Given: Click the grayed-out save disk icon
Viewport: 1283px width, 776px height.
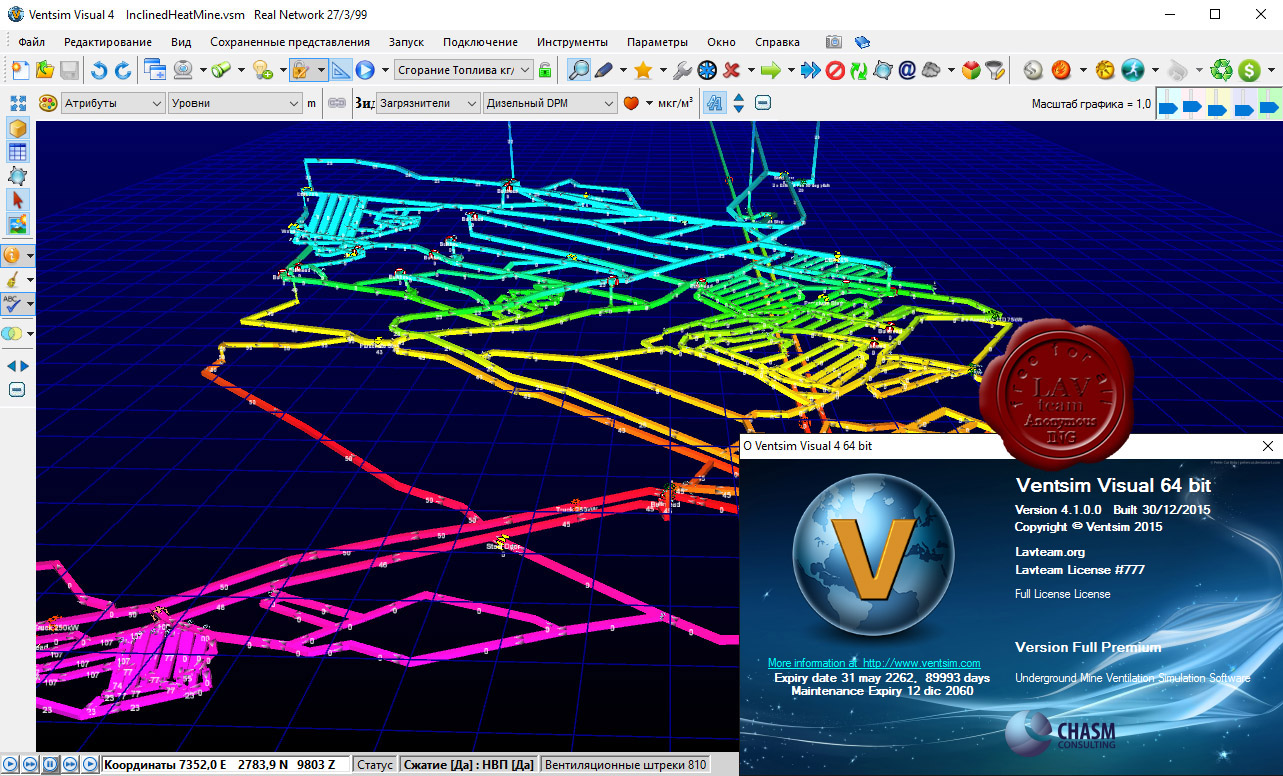Looking at the screenshot, I should click(69, 70).
